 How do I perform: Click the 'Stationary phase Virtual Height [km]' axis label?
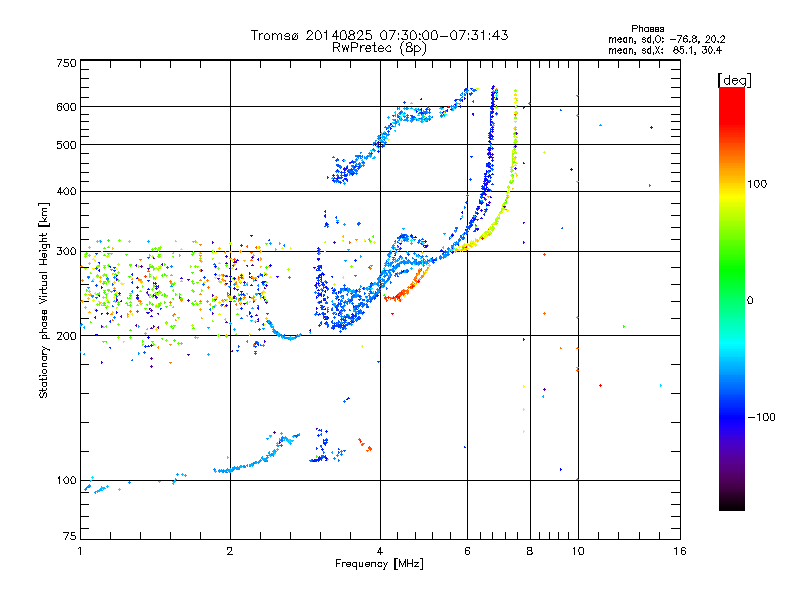(44, 300)
